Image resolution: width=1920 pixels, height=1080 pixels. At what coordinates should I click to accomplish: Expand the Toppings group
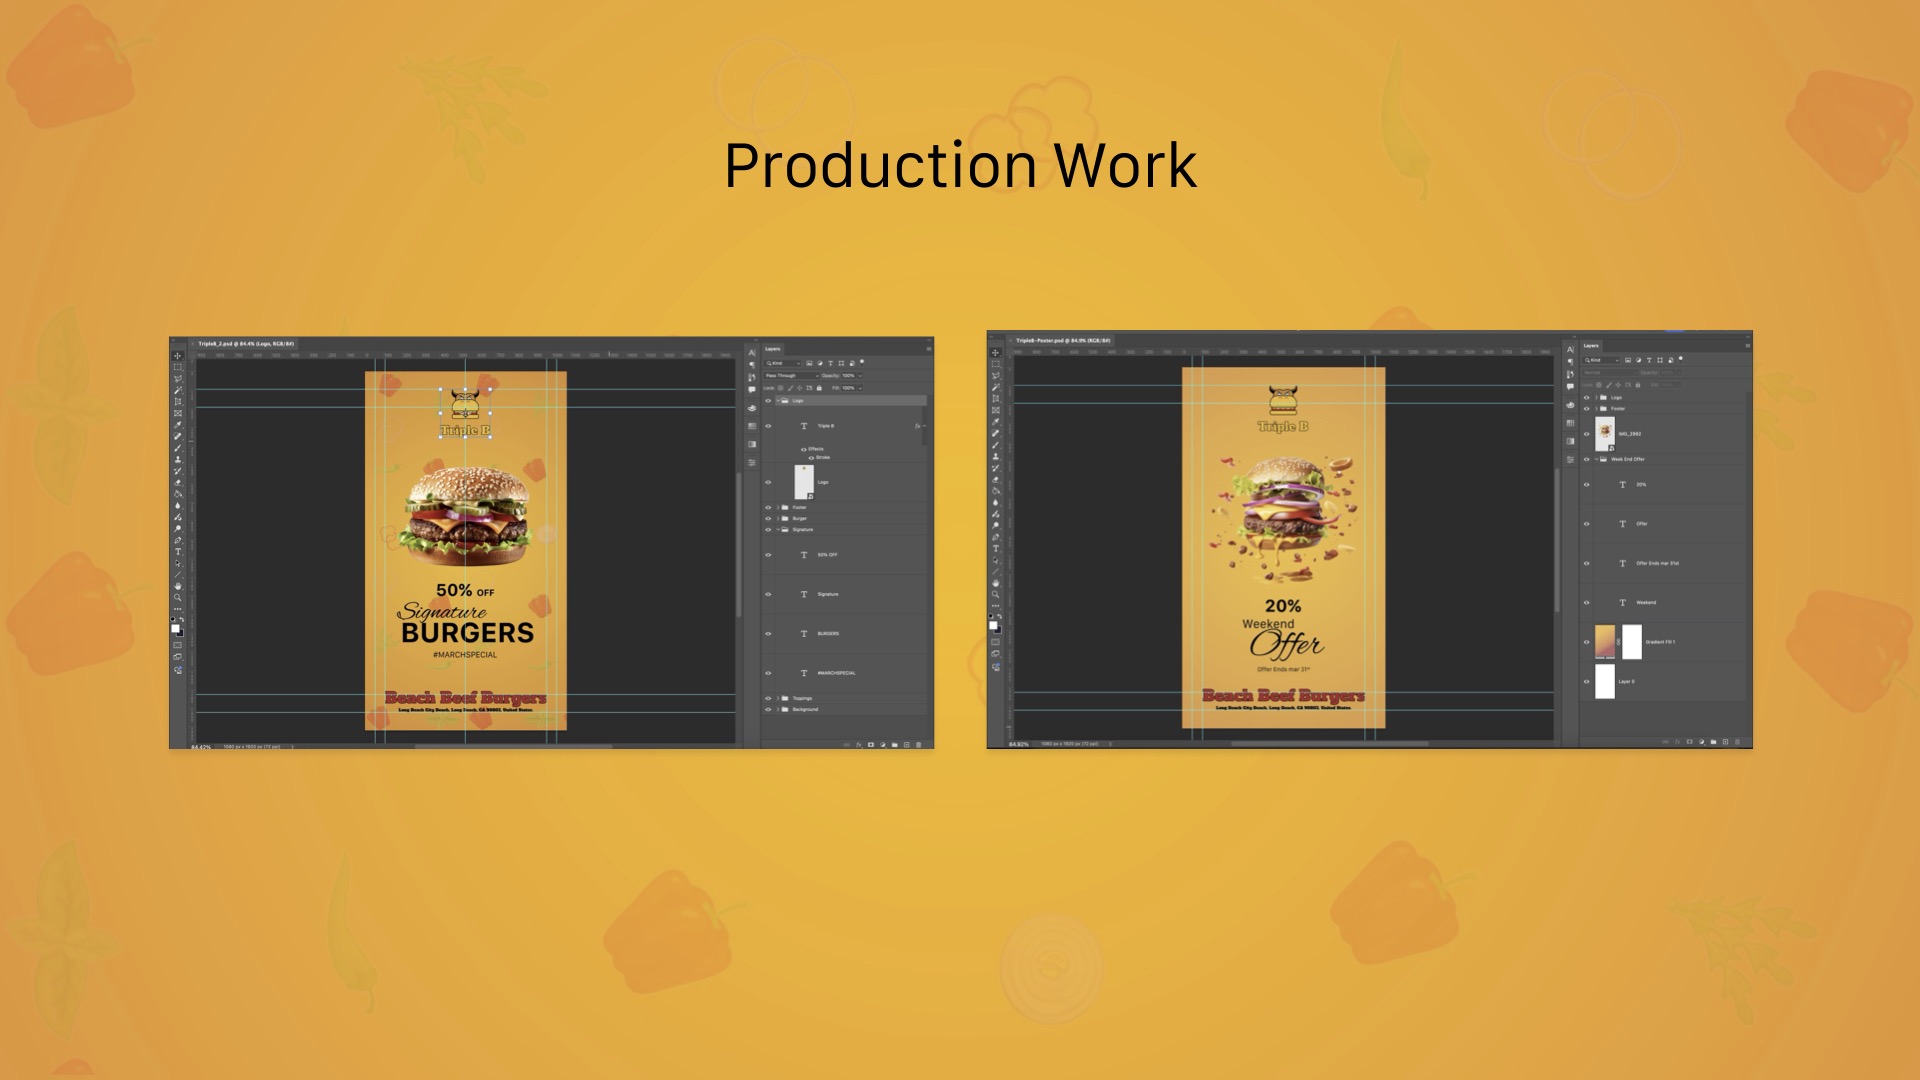(777, 698)
